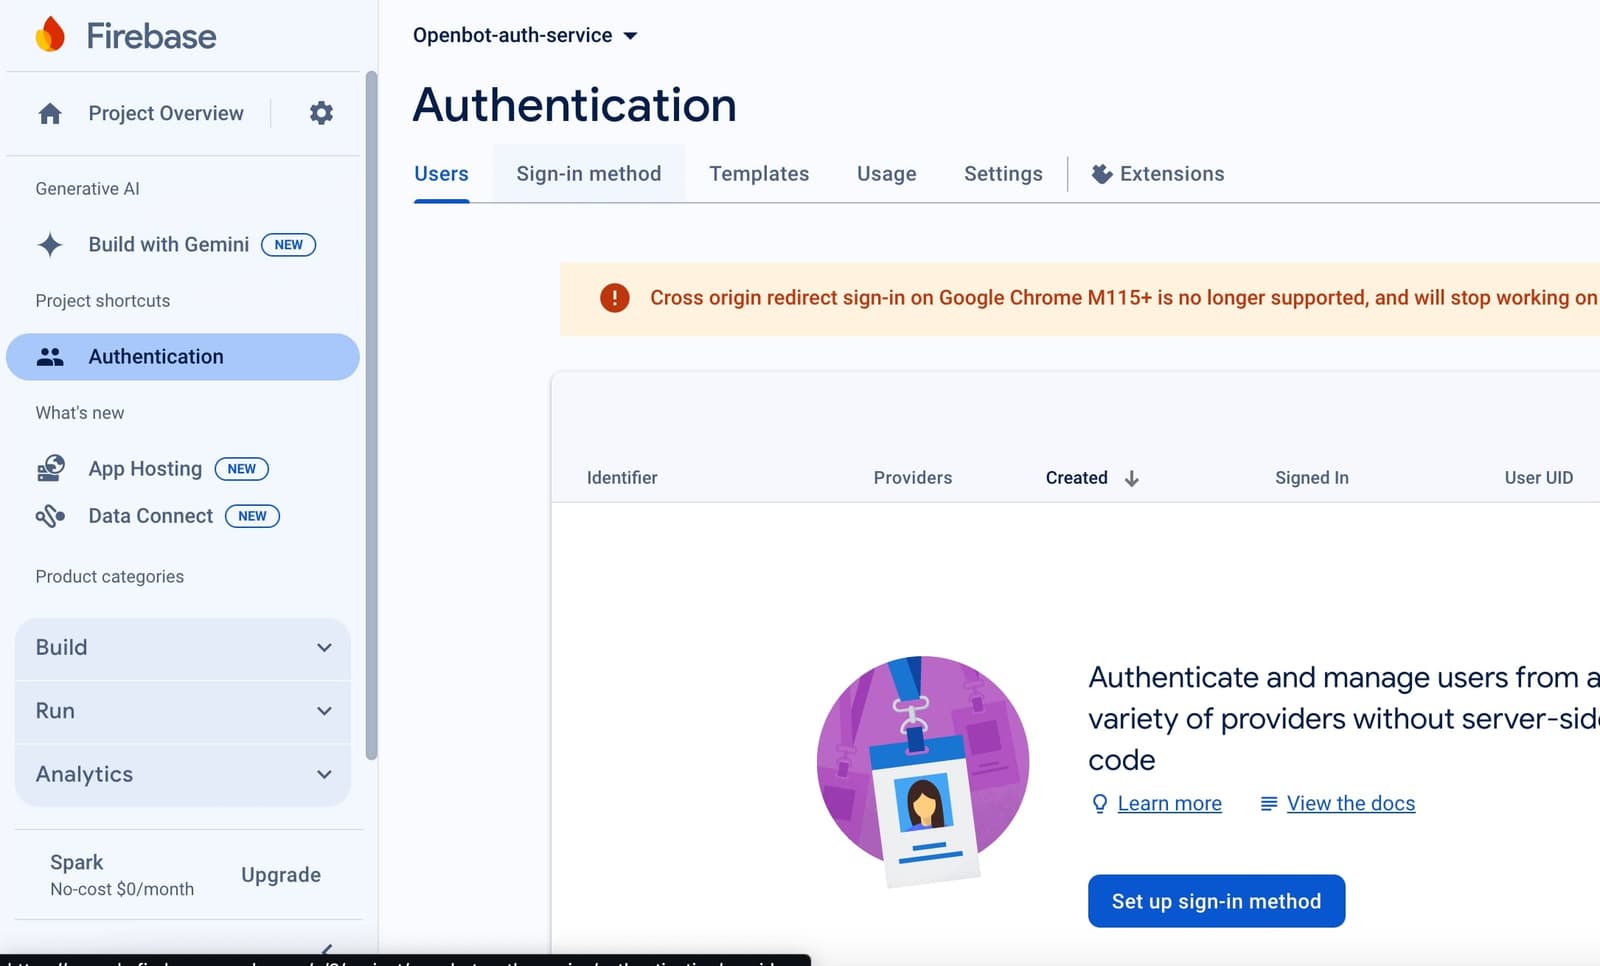This screenshot has height=966, width=1600.
Task: Follow the Learn more link
Action: click(1169, 804)
